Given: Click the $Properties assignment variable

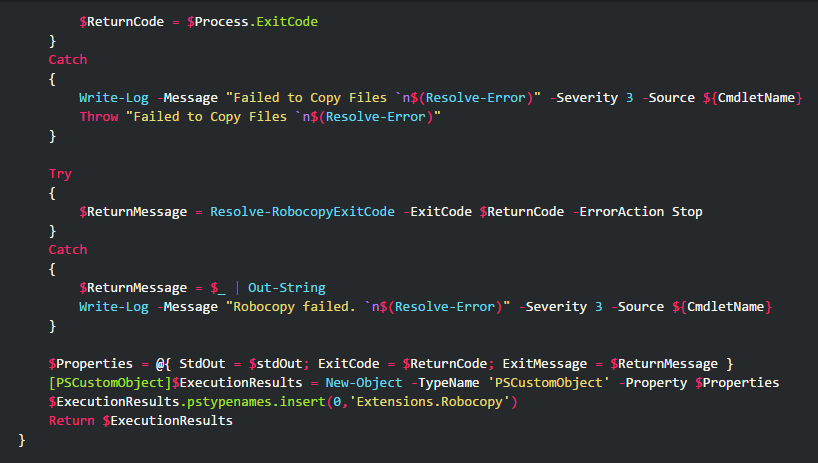Looking at the screenshot, I should 91,364.
